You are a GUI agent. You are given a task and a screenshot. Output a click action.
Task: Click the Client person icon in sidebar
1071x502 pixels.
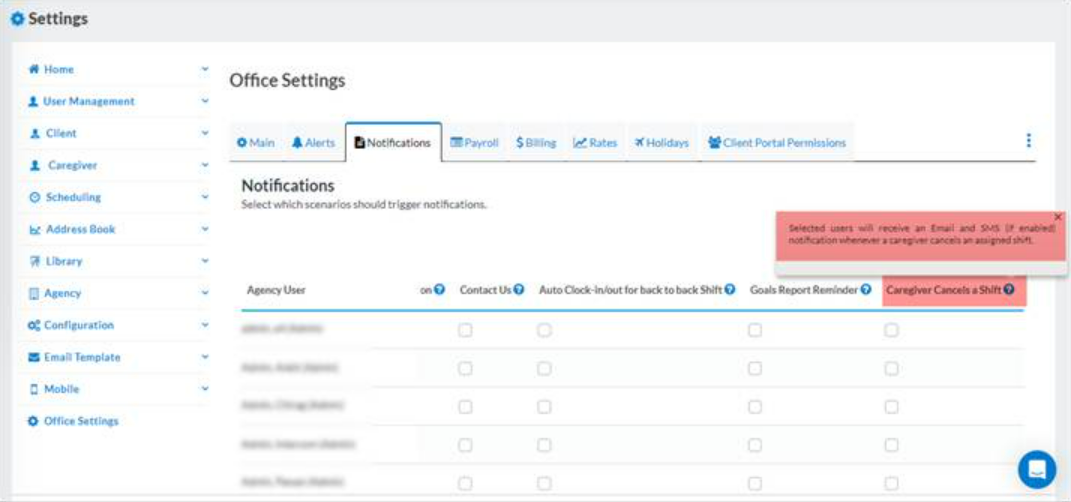click(35, 134)
